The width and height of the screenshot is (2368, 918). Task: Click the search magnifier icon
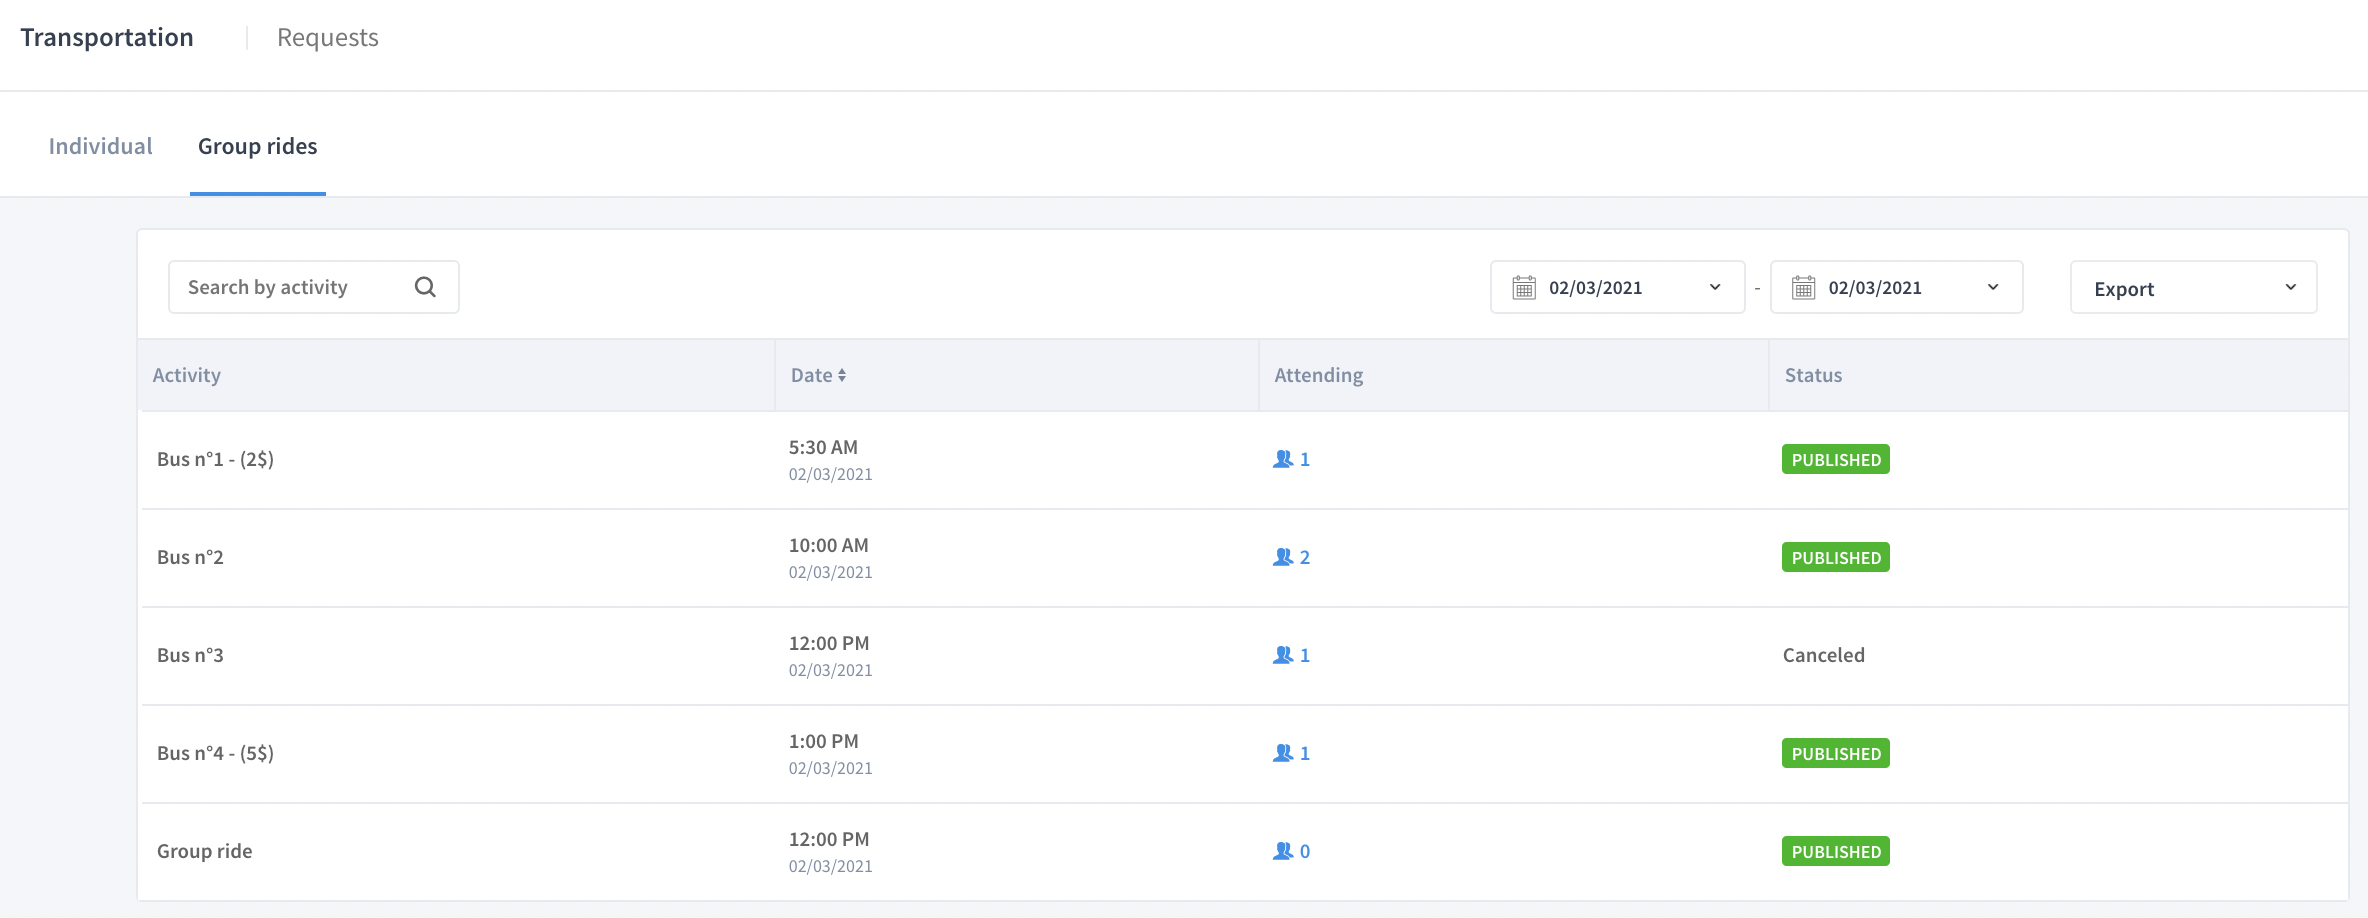coord(425,287)
